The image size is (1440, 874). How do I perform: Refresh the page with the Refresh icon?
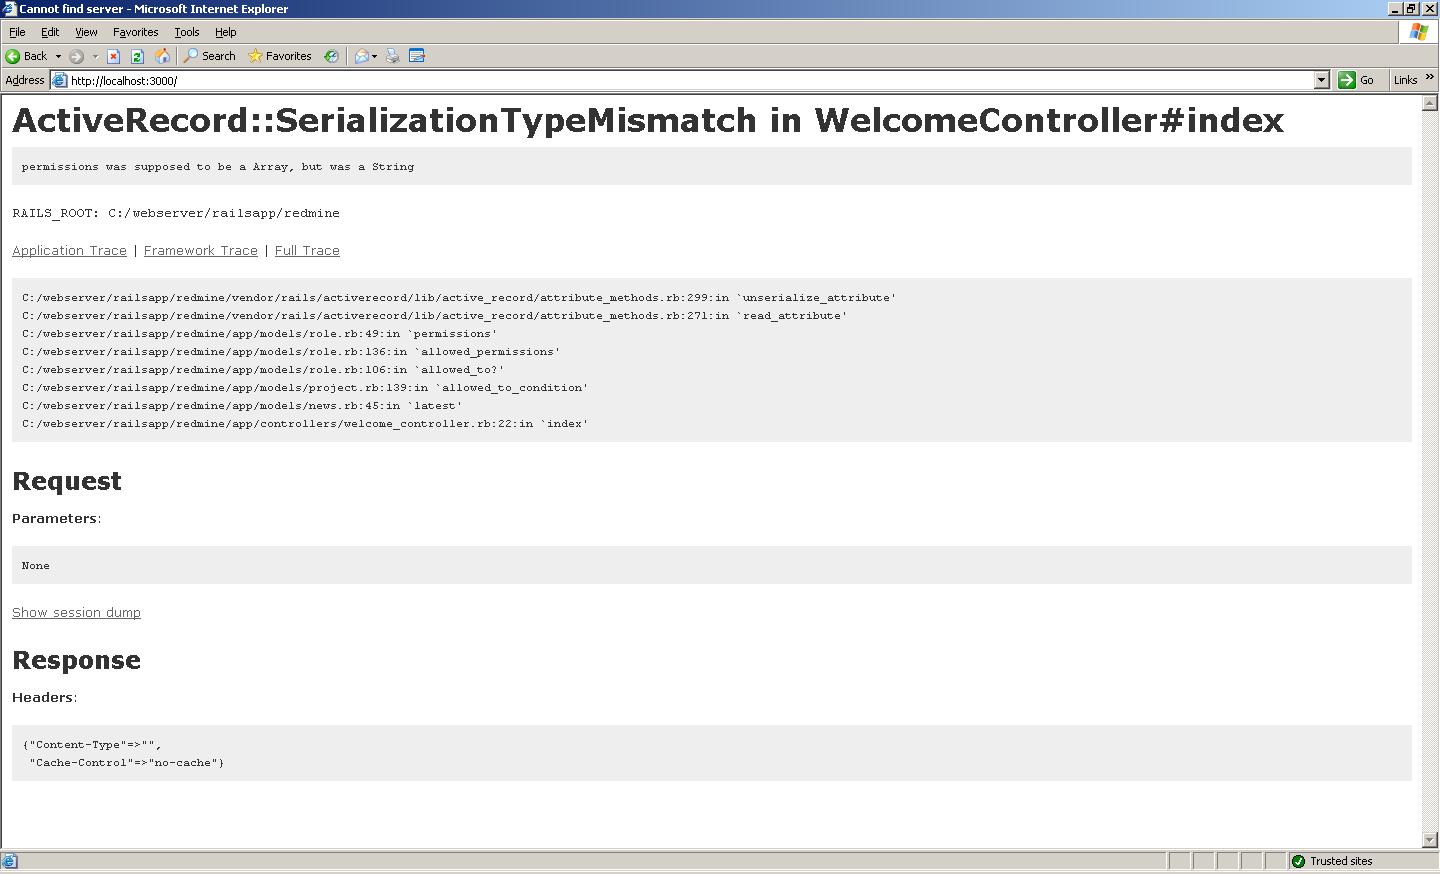[138, 56]
